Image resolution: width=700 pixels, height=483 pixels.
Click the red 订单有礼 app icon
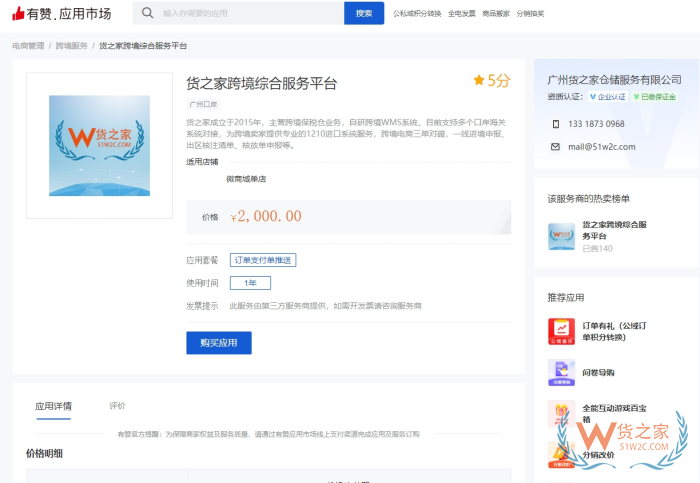click(561, 331)
